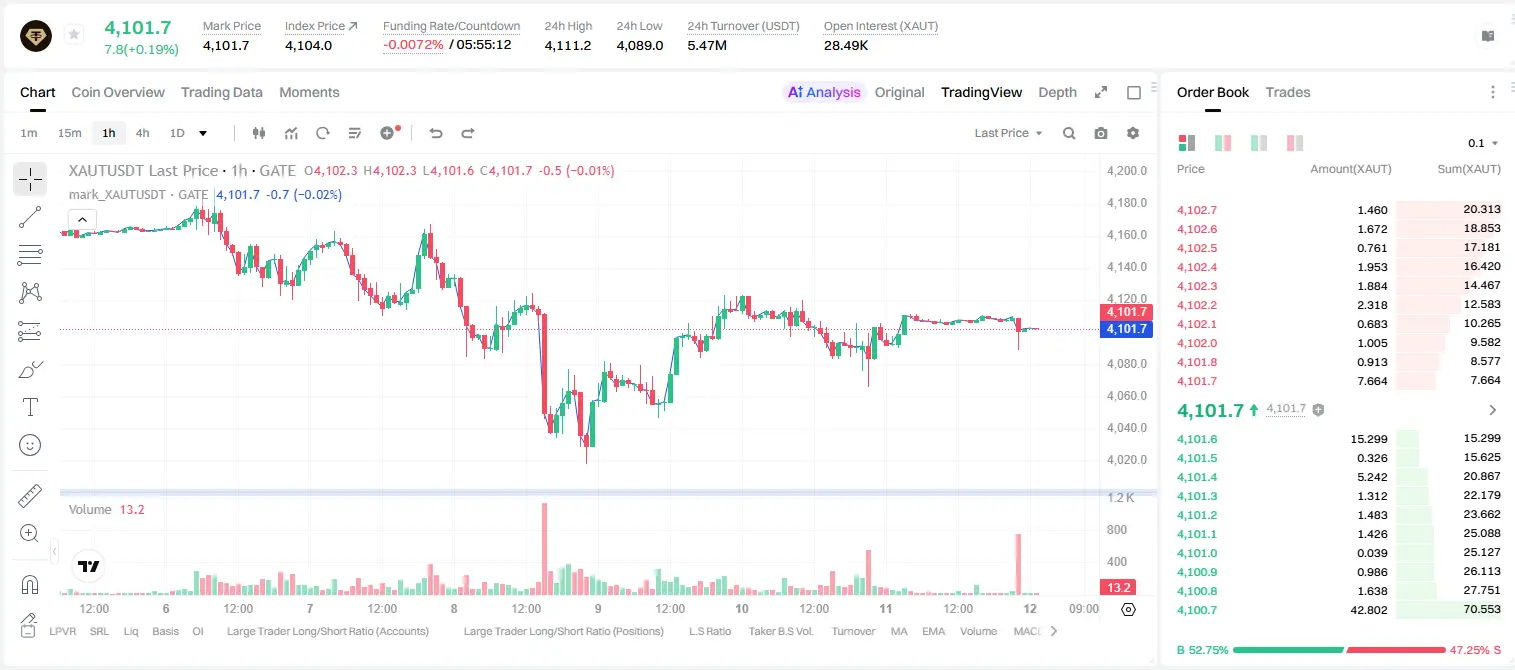Open the 1D timeframe dropdown arrow

tap(203, 133)
